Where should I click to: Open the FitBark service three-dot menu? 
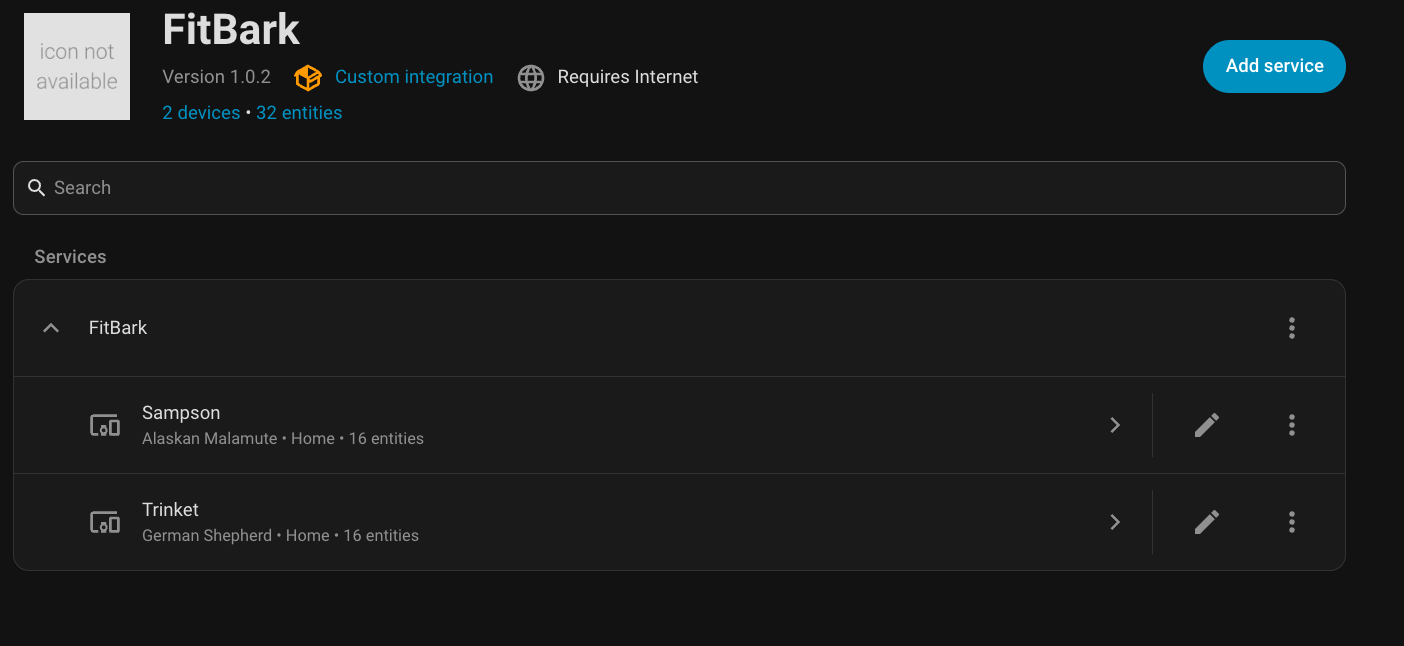[1292, 328]
